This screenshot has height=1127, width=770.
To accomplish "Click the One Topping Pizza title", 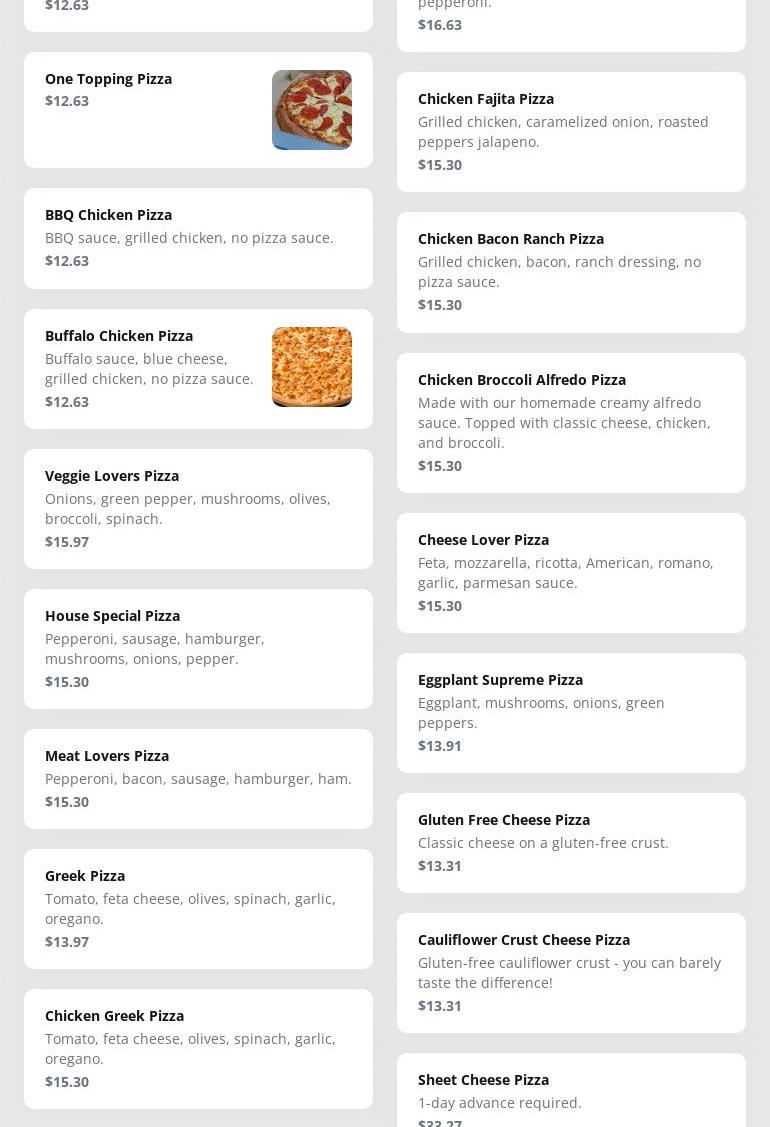I will (108, 79).
